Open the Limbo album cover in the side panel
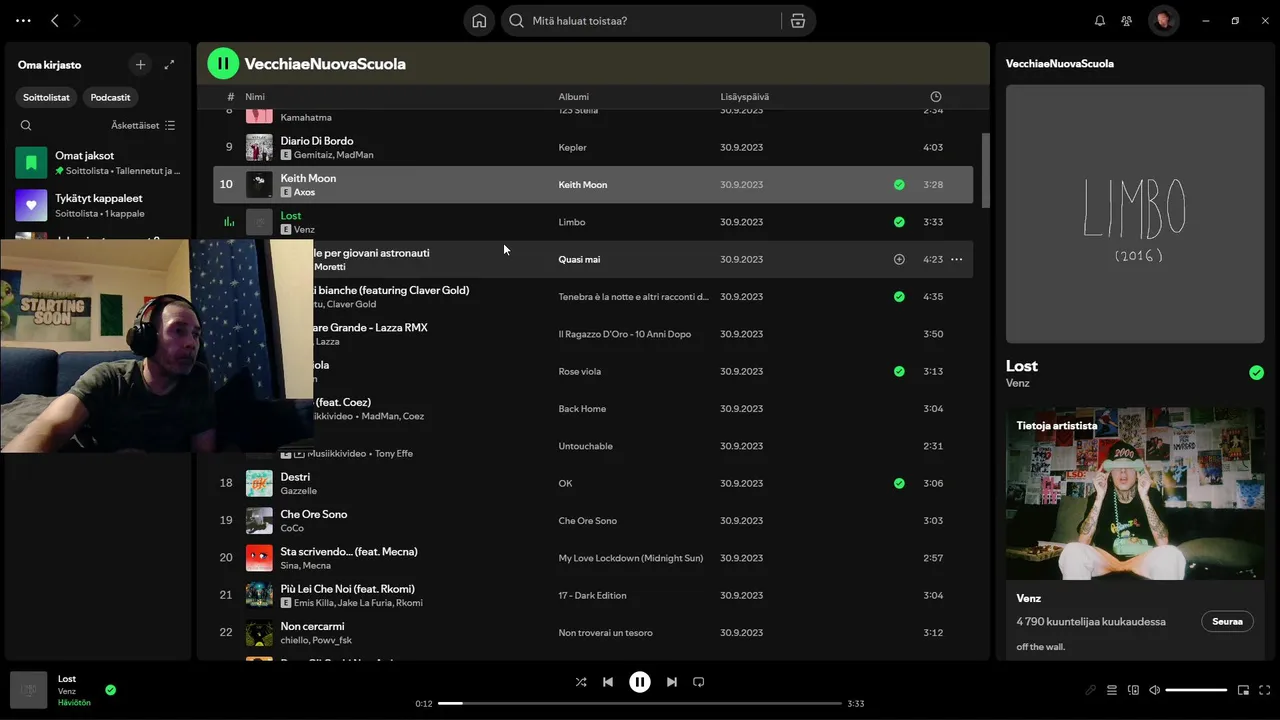The image size is (1280, 720). (1135, 214)
